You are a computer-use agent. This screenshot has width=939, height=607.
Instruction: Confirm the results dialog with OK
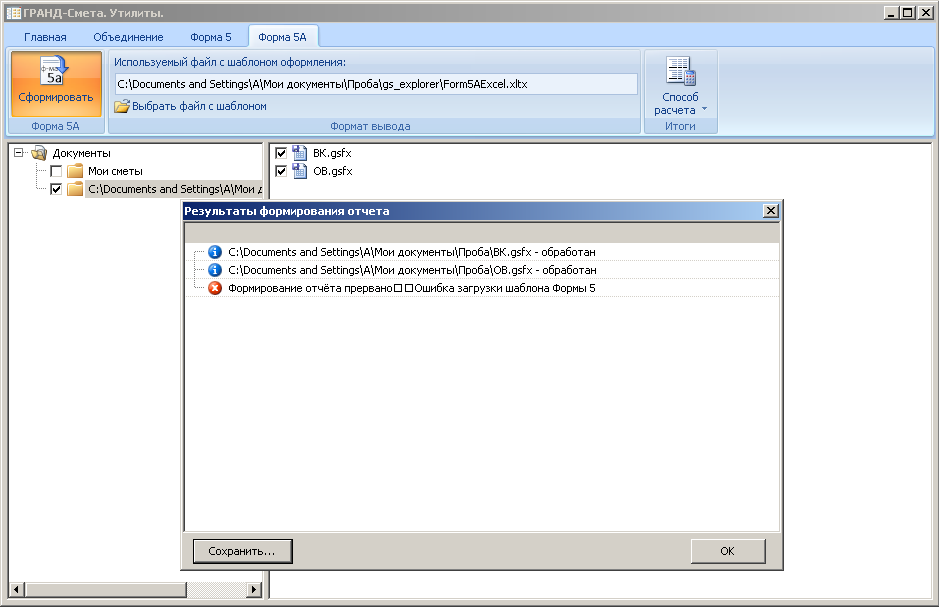coord(728,551)
